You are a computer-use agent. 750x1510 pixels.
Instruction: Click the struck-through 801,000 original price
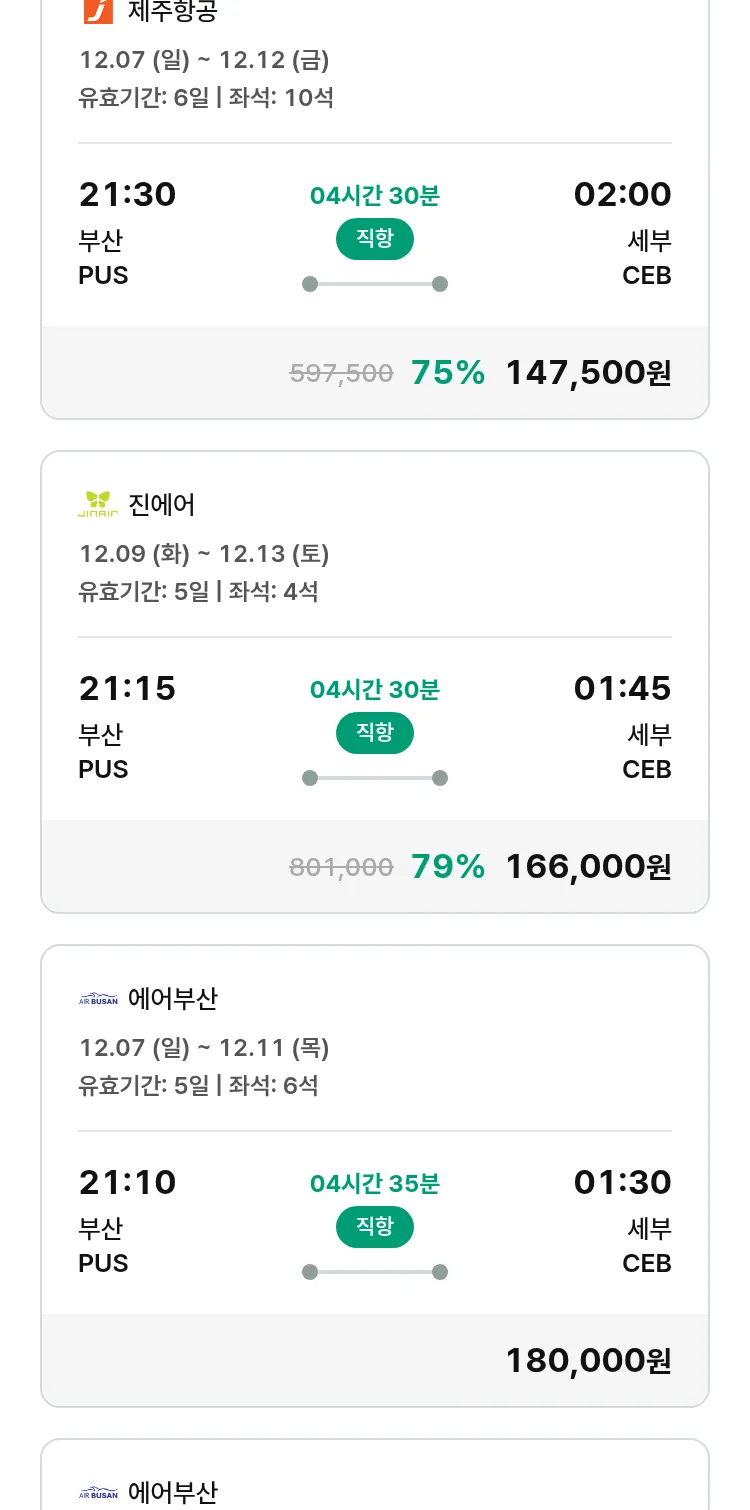pyautogui.click(x=341, y=868)
